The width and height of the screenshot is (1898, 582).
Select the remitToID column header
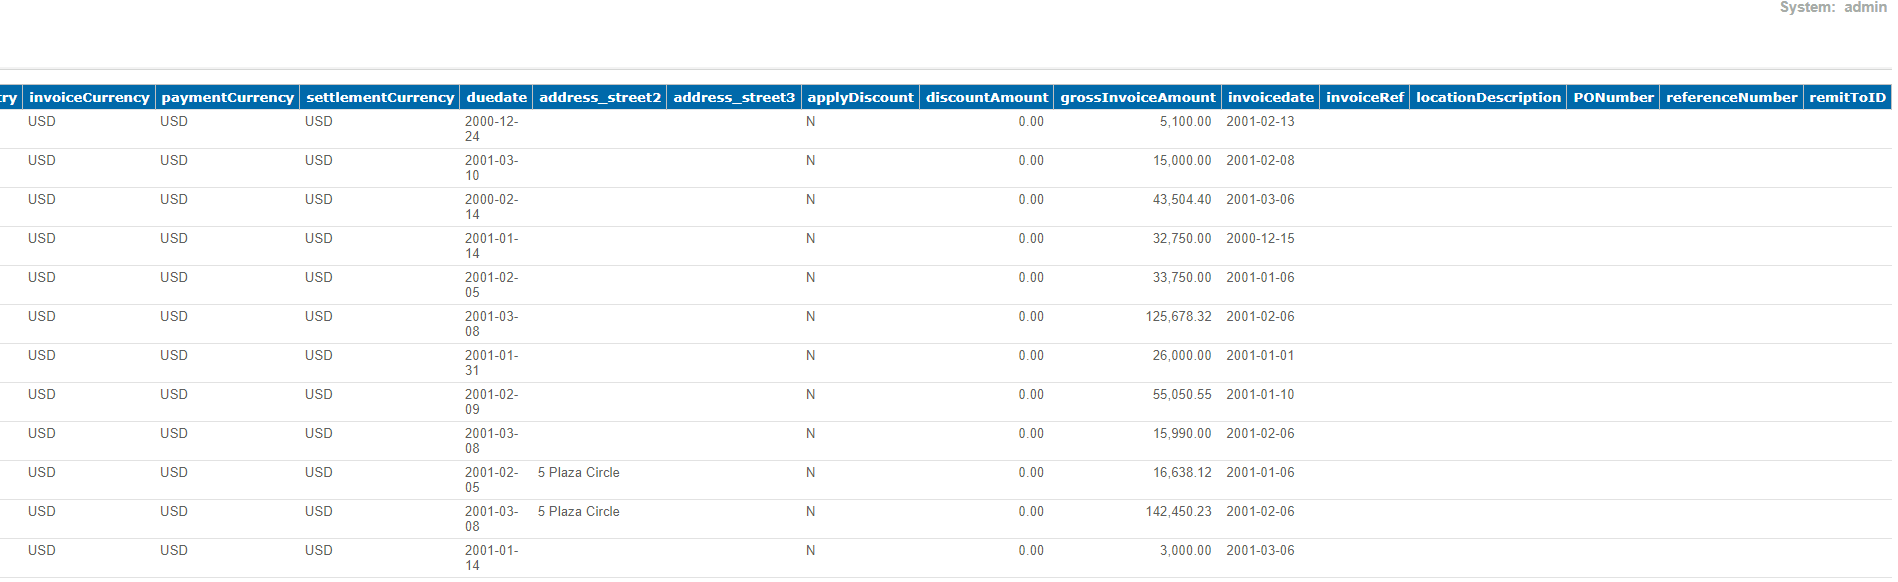point(1846,97)
